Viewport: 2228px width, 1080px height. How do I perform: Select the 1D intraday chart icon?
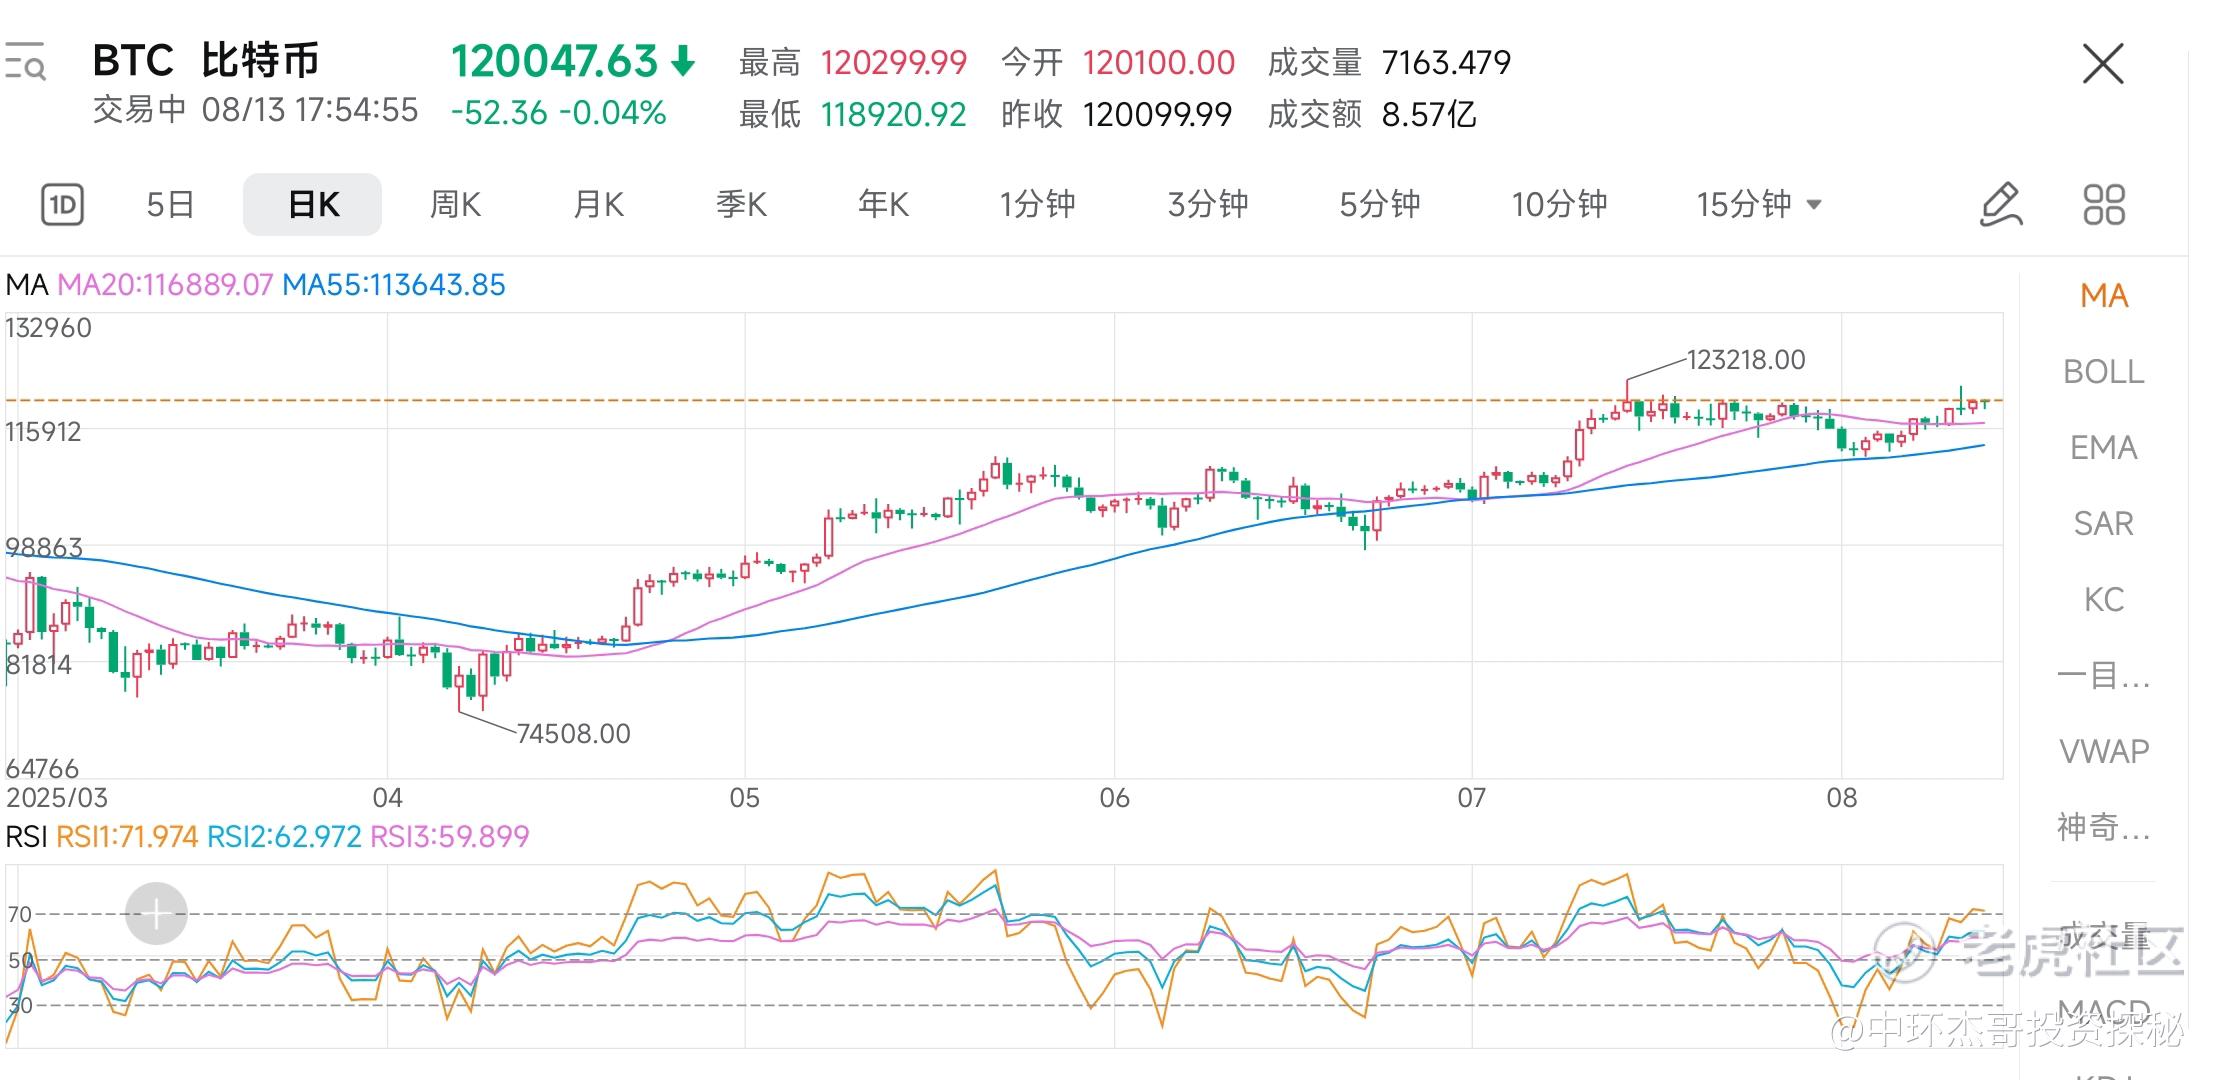(x=62, y=205)
